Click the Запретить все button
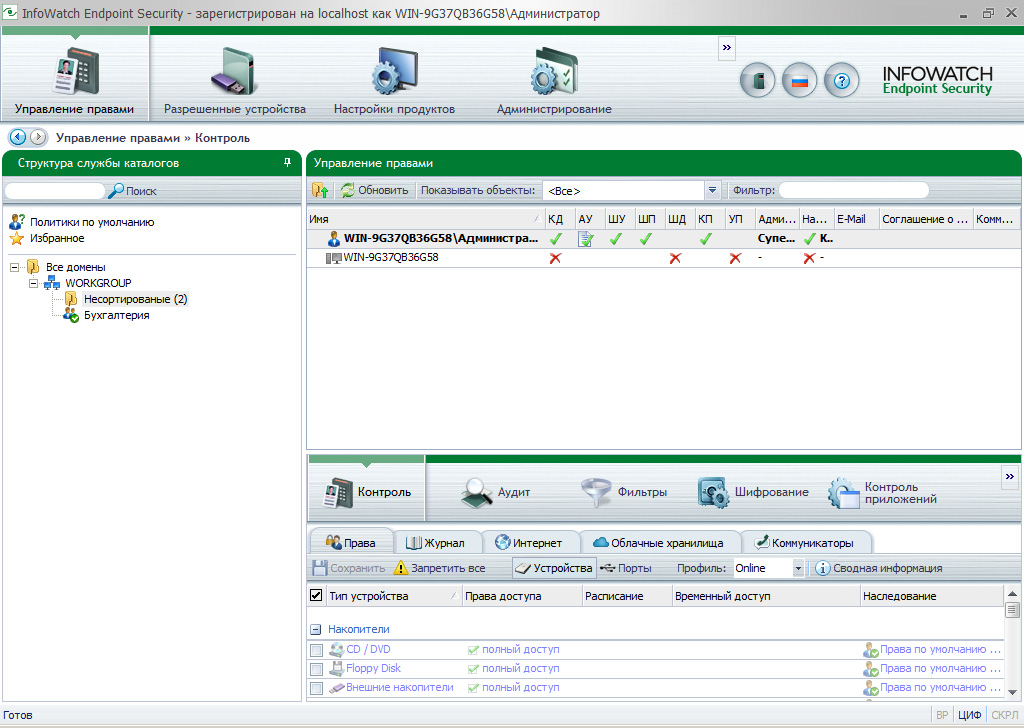This screenshot has width=1024, height=728. (439, 568)
